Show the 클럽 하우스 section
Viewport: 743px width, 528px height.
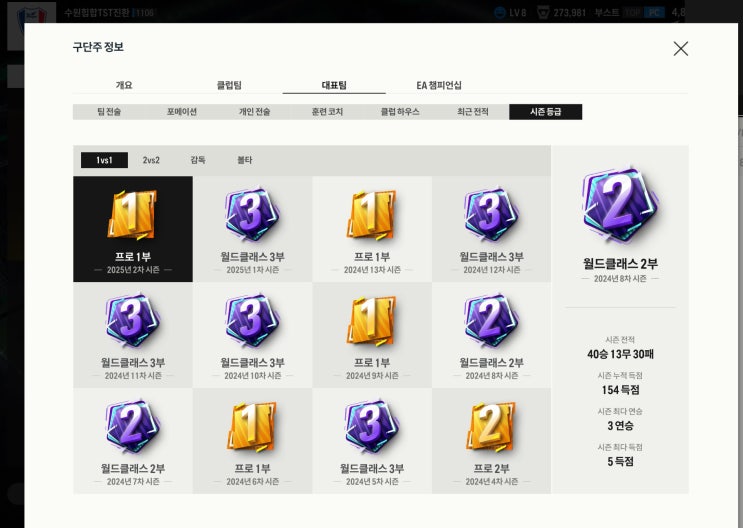click(x=400, y=112)
